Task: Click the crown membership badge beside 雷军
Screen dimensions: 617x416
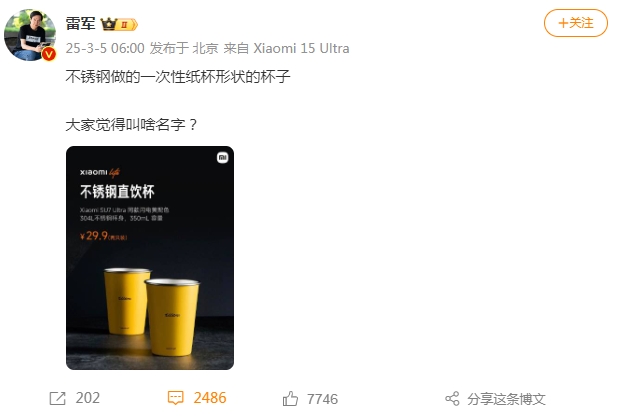Action: pyautogui.click(x=119, y=24)
